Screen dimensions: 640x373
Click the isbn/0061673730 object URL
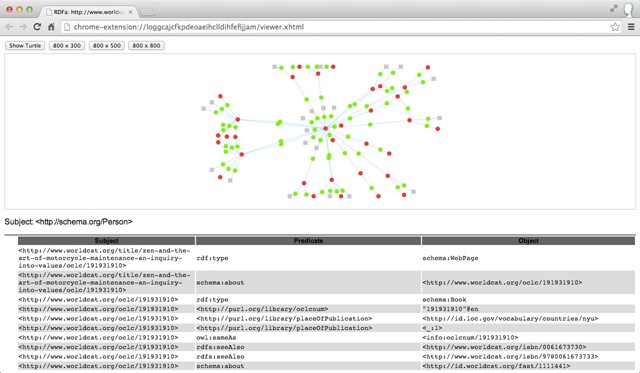tap(504, 347)
